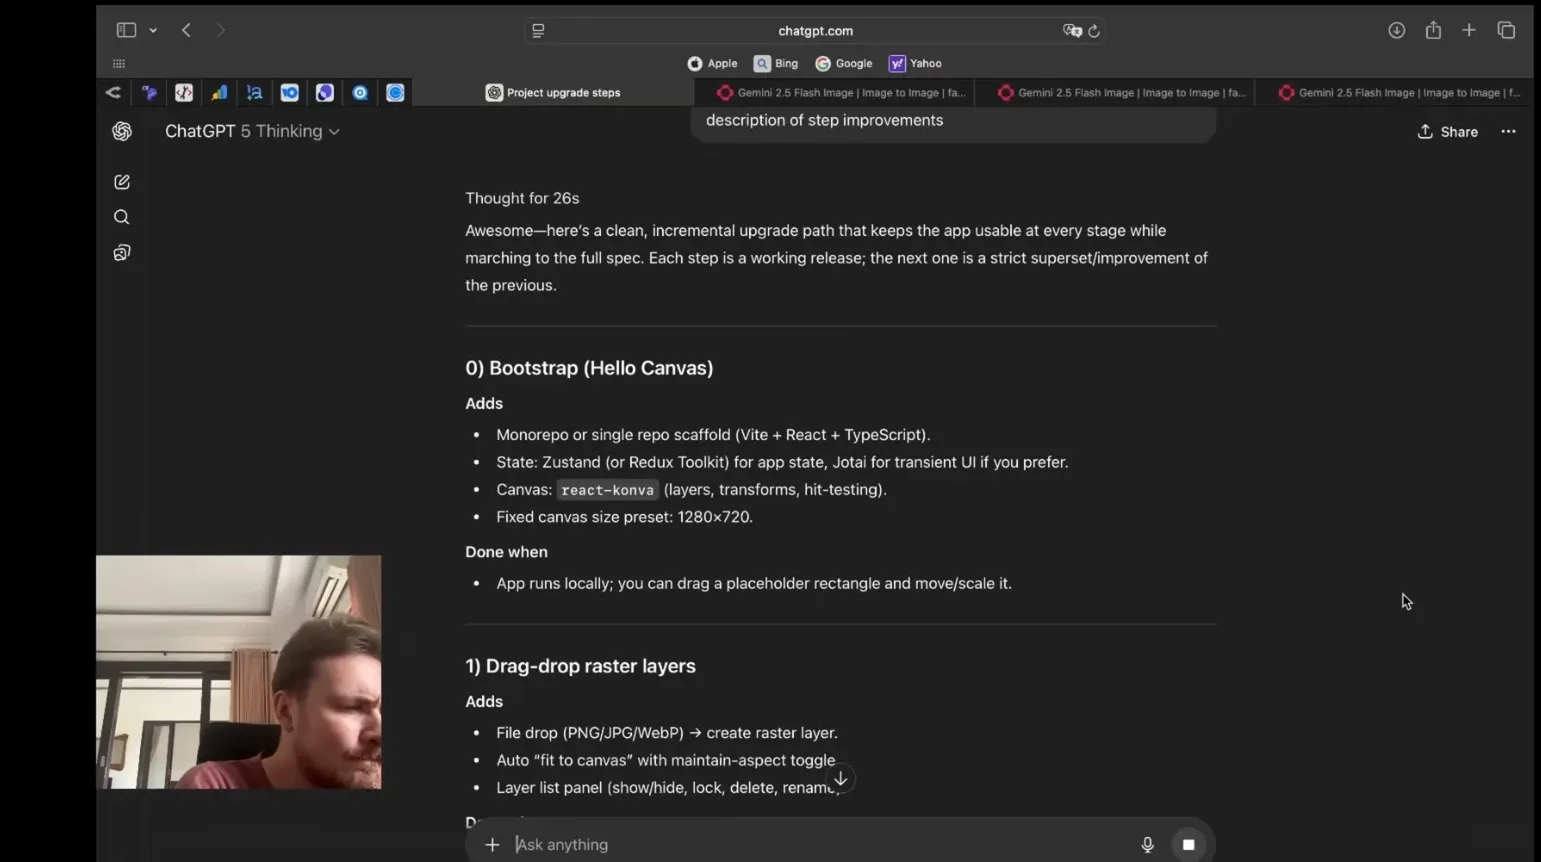The height and width of the screenshot is (862, 1541).
Task: Open the search chats magnifier icon
Action: (x=122, y=217)
